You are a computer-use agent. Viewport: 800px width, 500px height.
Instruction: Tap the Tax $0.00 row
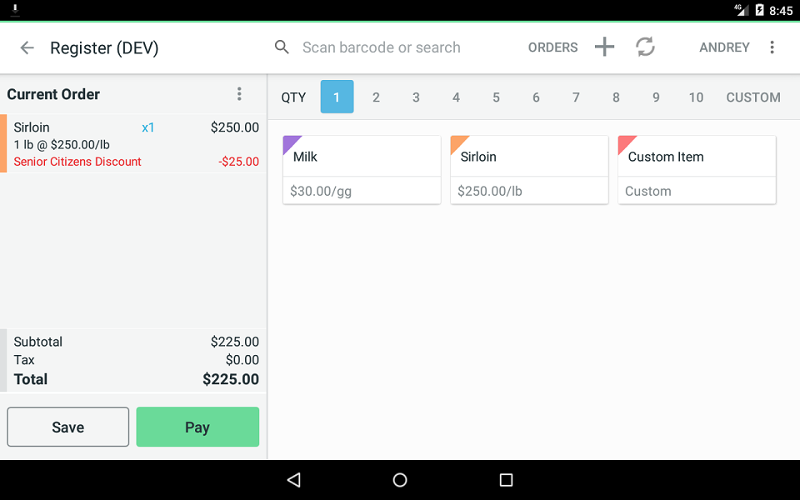[136, 360]
